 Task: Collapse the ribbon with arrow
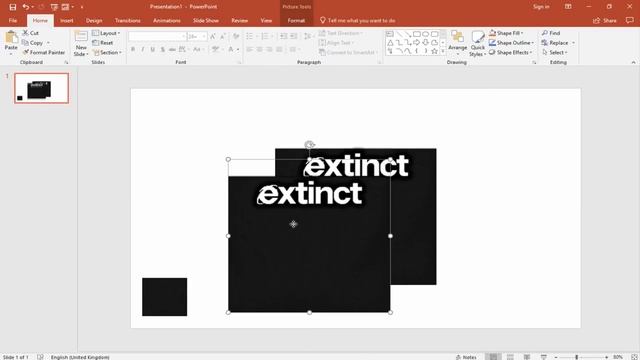pyautogui.click(x=633, y=62)
